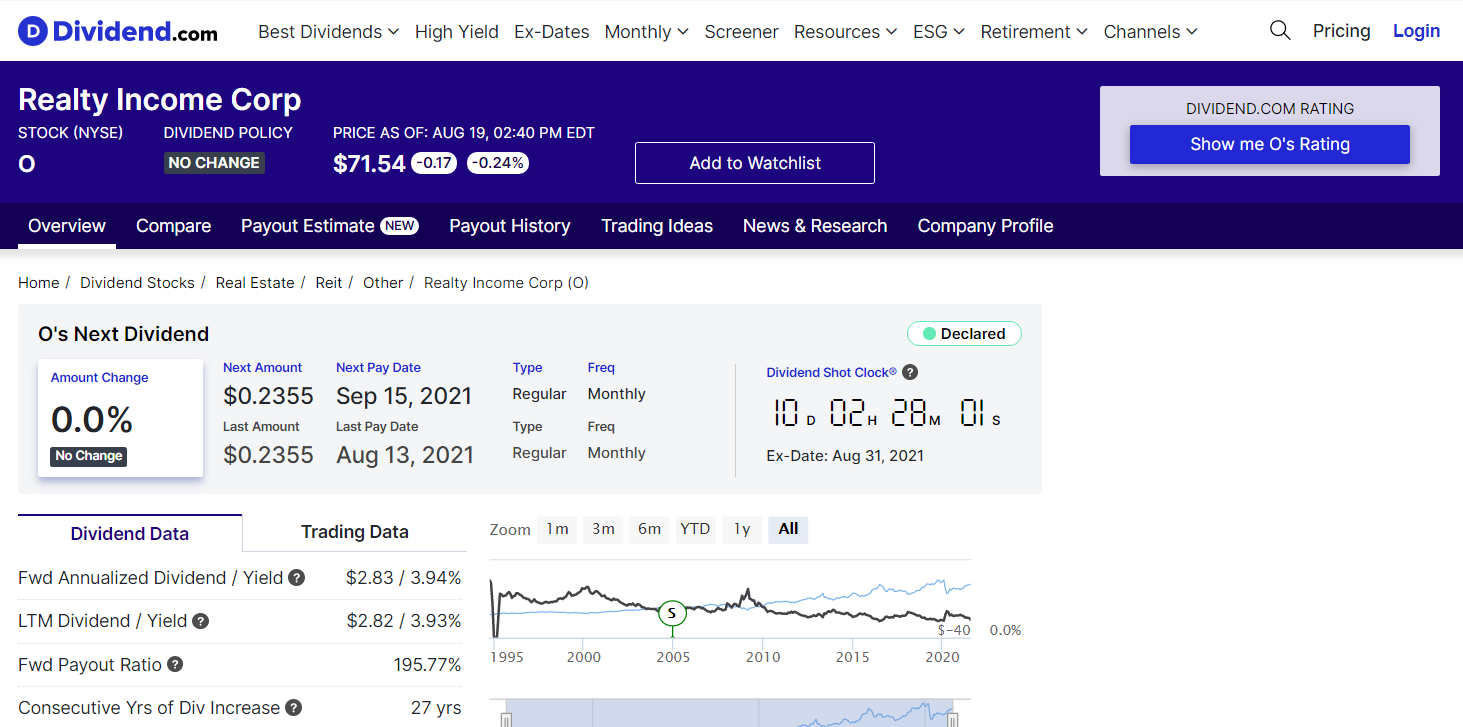This screenshot has width=1463, height=727.
Task: Click help icon next to LTM Dividend / Yield
Action: coord(200,621)
